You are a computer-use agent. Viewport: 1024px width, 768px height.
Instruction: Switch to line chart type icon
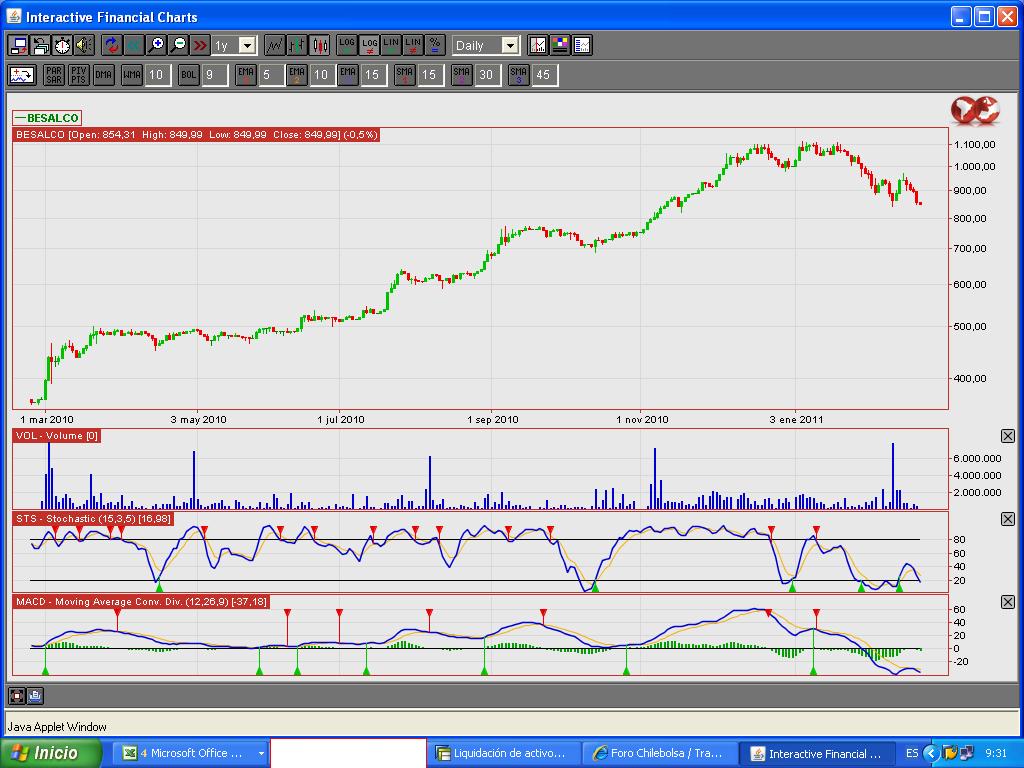coord(274,45)
